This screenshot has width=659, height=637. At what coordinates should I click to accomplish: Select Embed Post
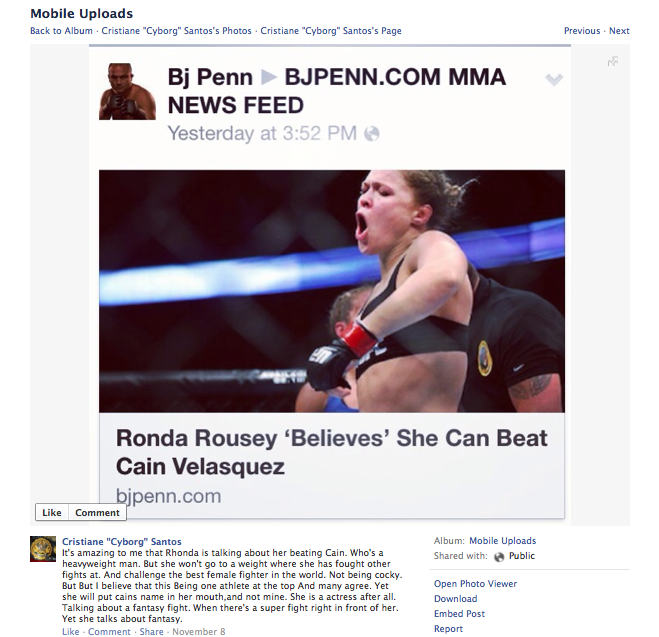459,614
